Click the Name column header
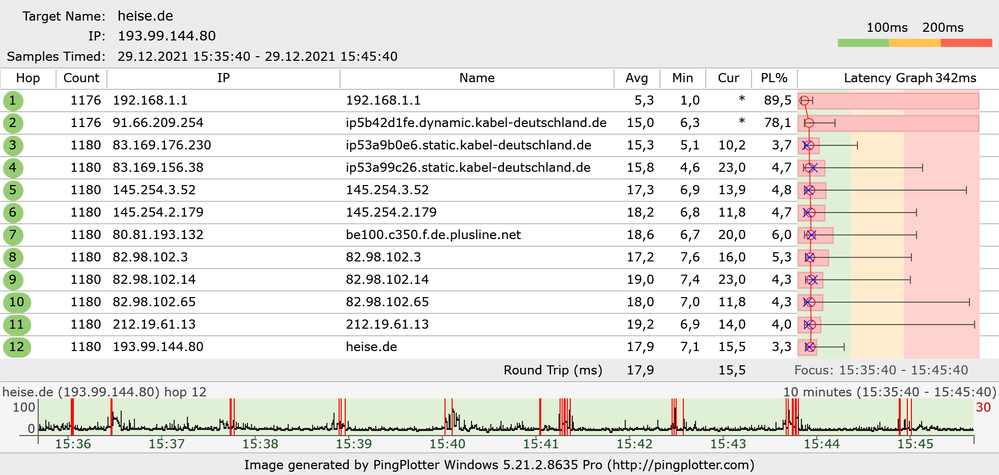Image resolution: width=999 pixels, height=475 pixels. click(x=477, y=78)
